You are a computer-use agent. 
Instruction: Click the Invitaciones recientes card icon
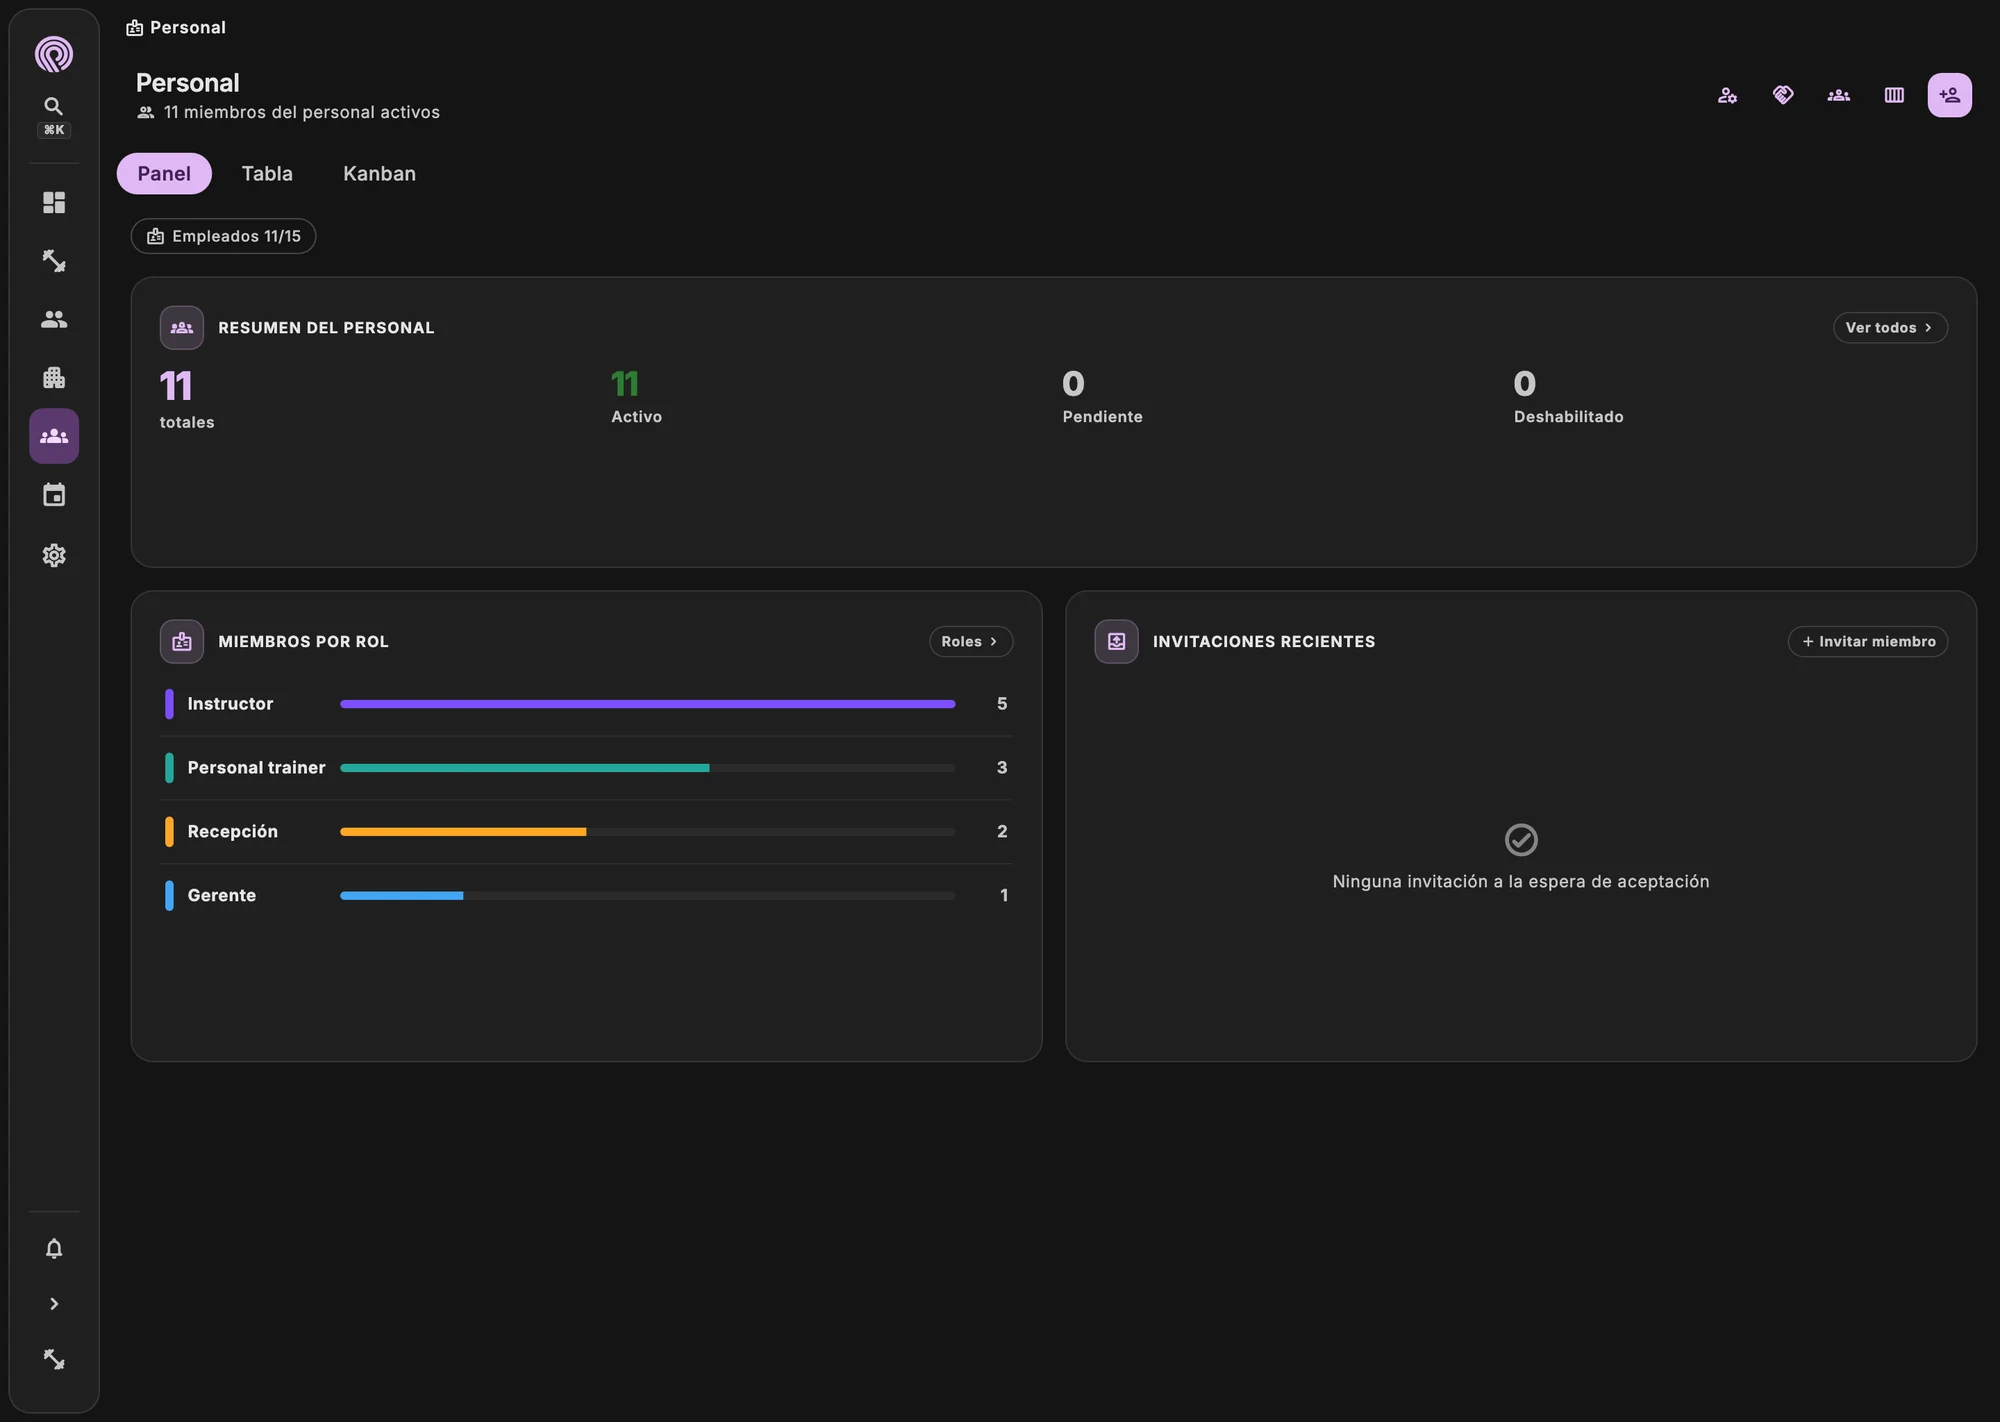click(1117, 642)
